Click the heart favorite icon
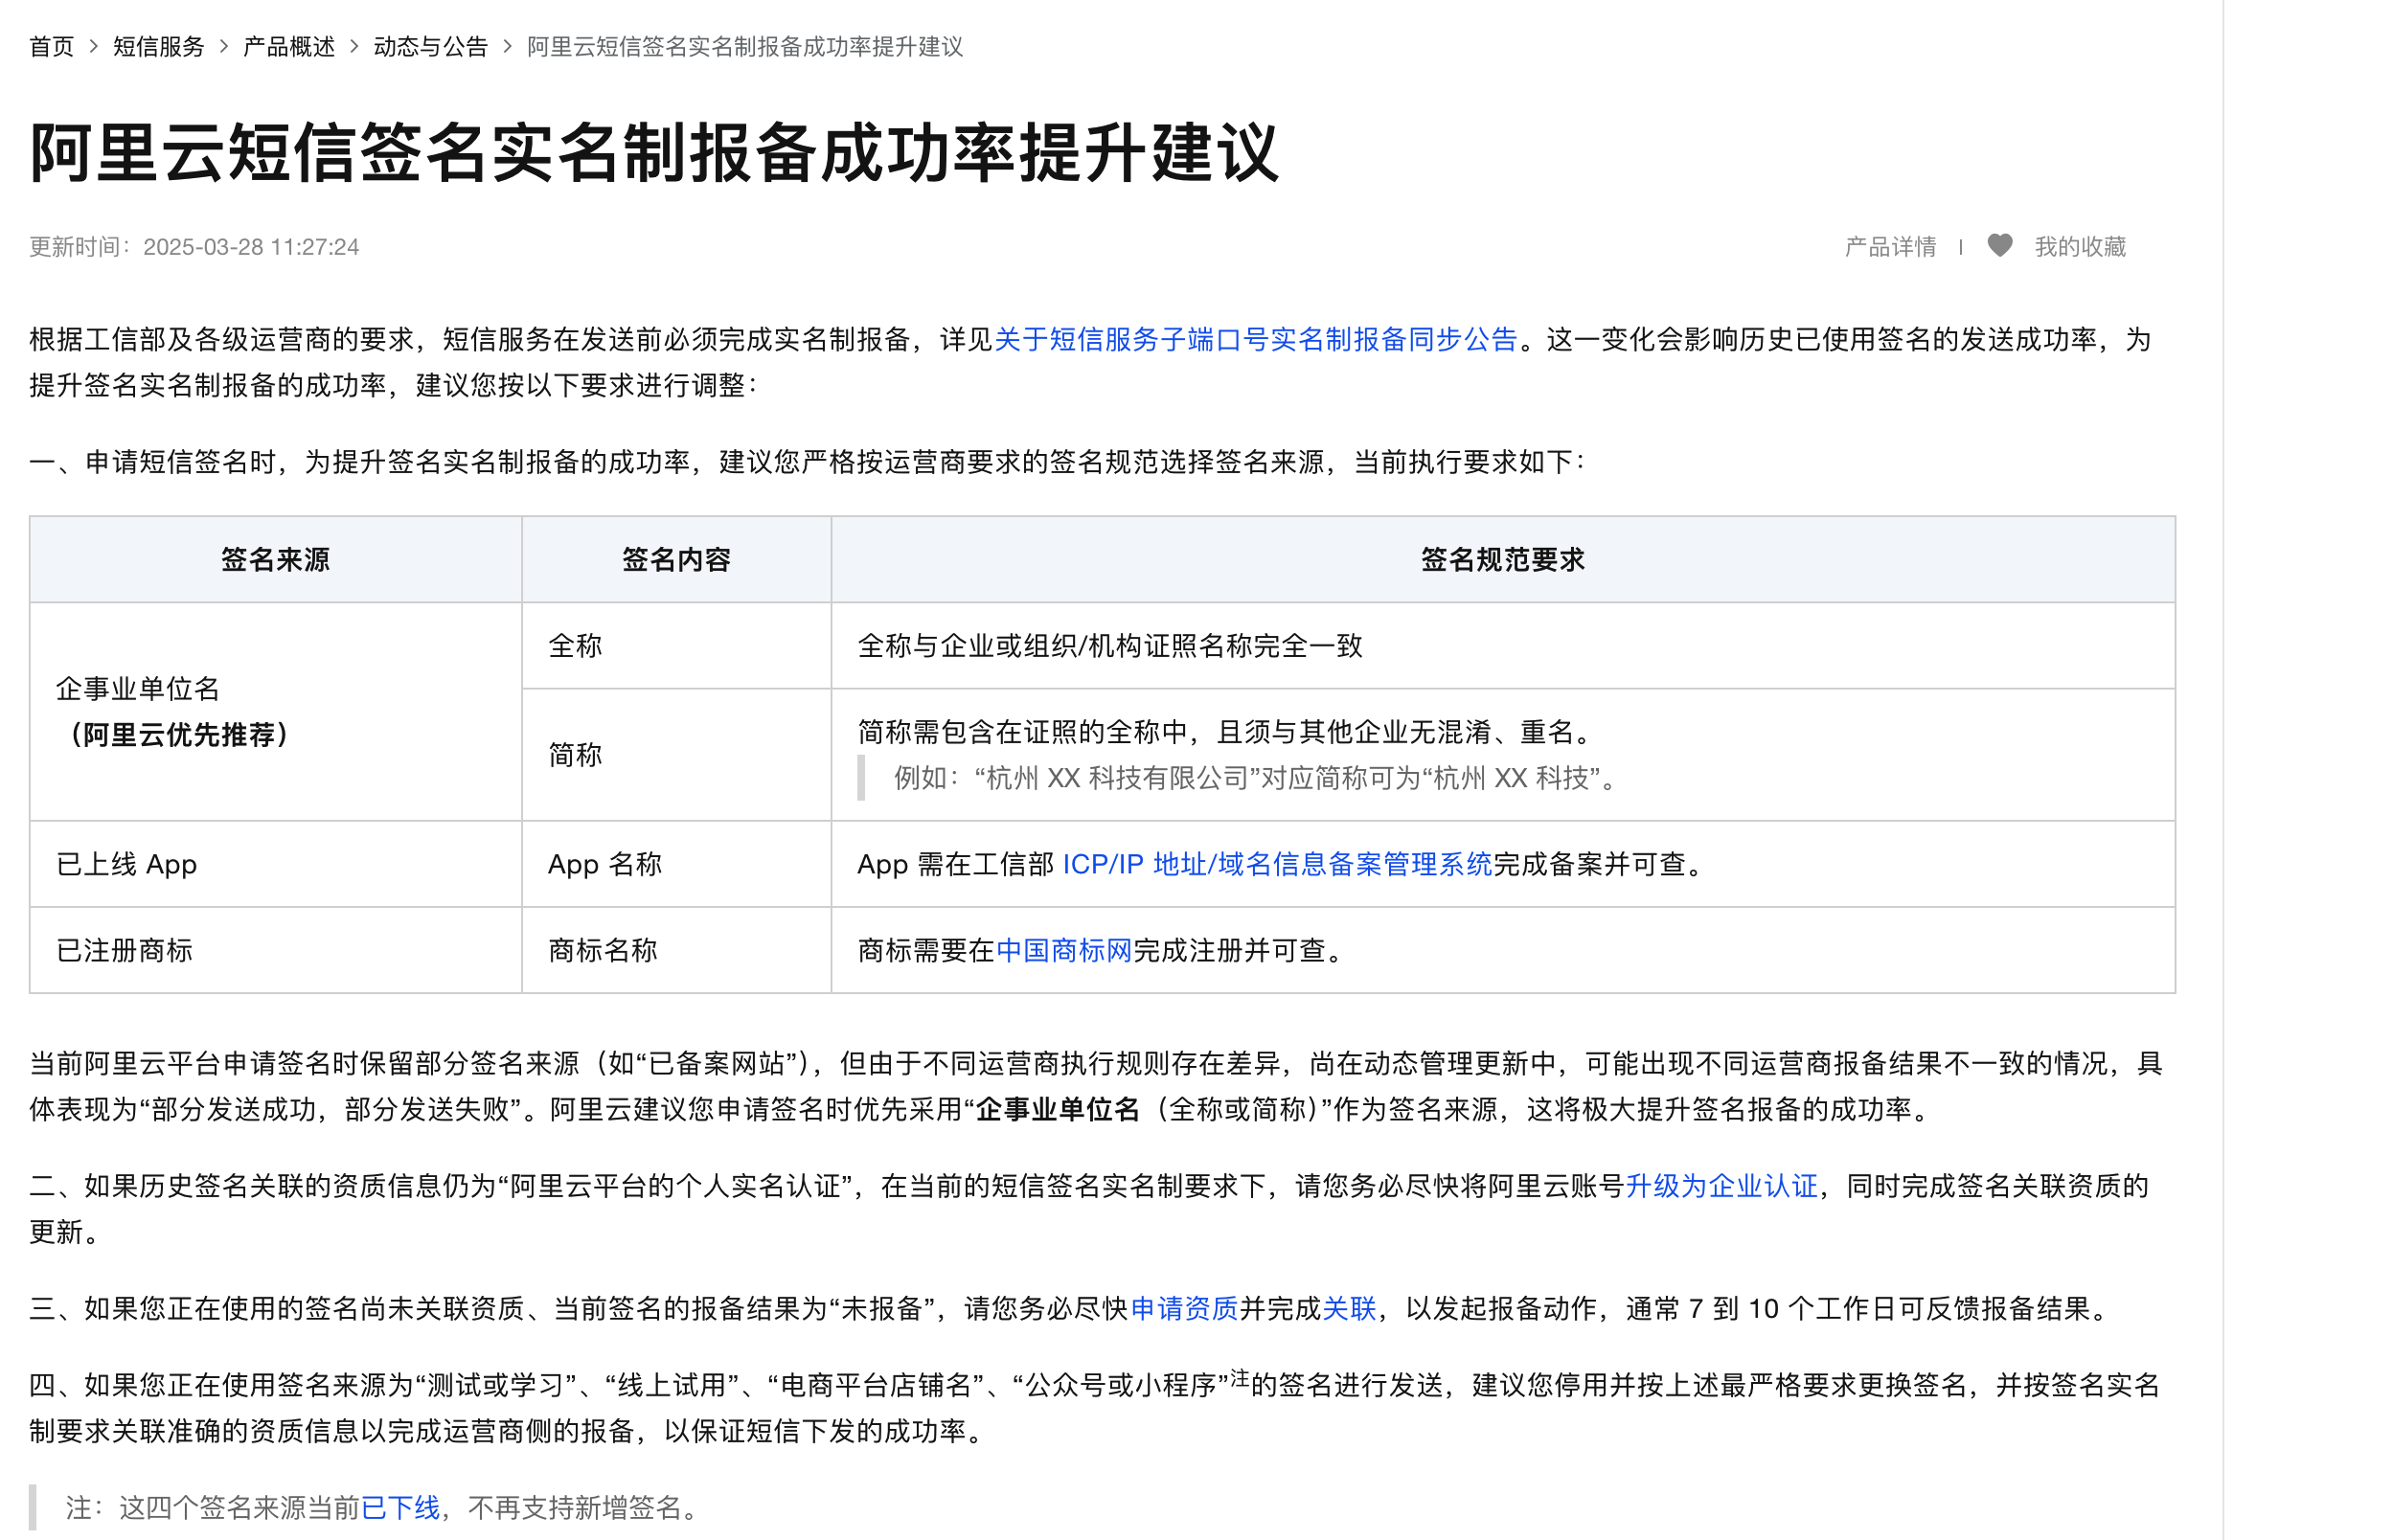Screen dimensions: 2393x1540 tap(1999, 246)
